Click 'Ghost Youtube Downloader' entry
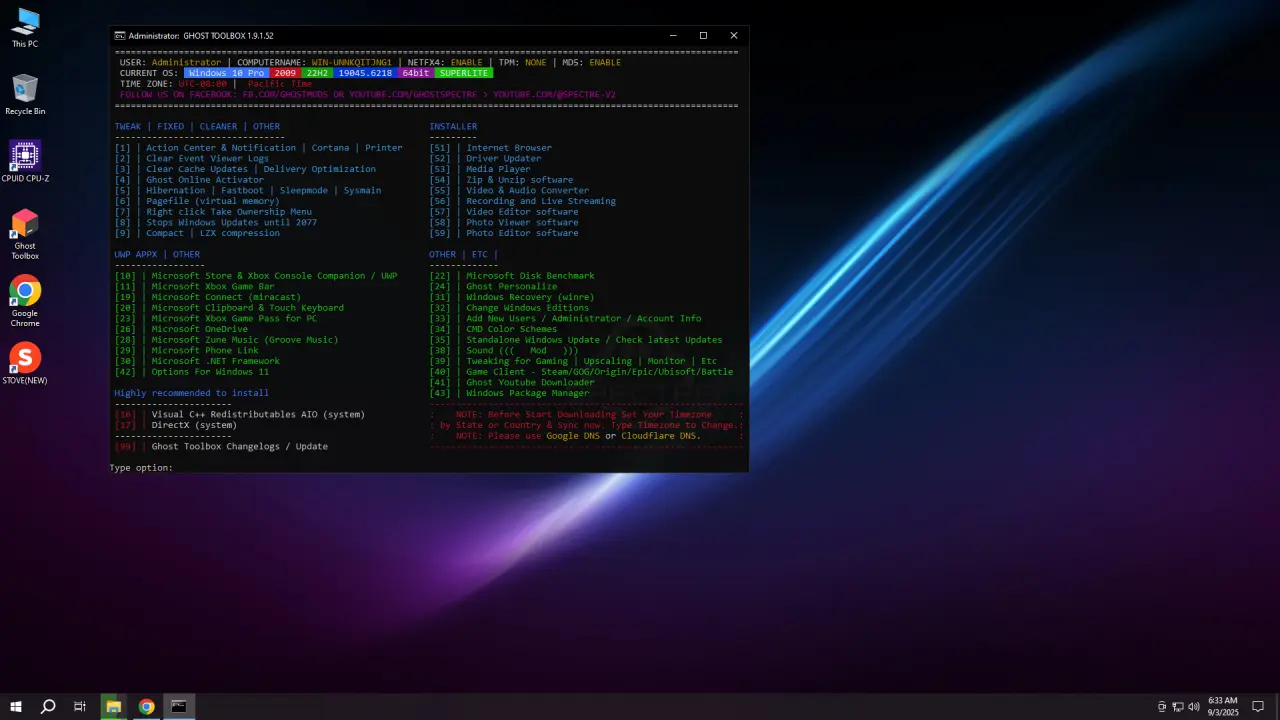This screenshot has width=1280, height=720. click(512, 382)
